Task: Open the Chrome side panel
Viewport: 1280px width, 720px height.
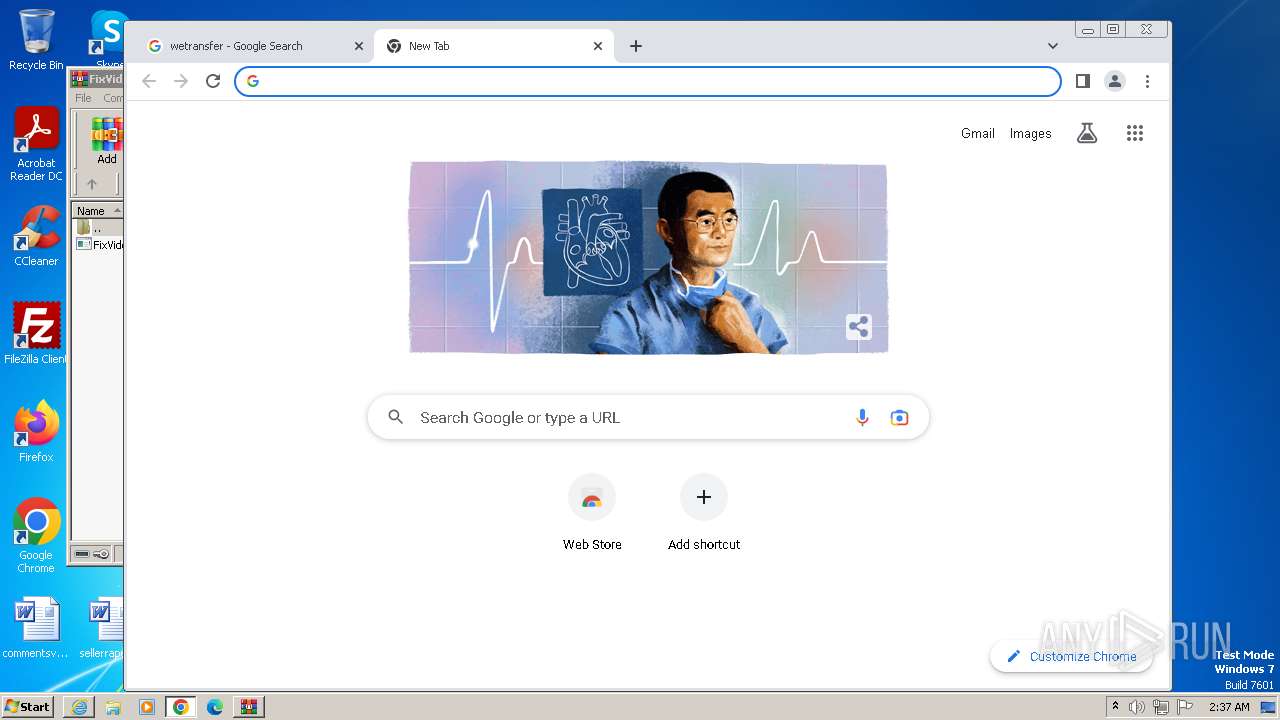Action: click(1082, 81)
